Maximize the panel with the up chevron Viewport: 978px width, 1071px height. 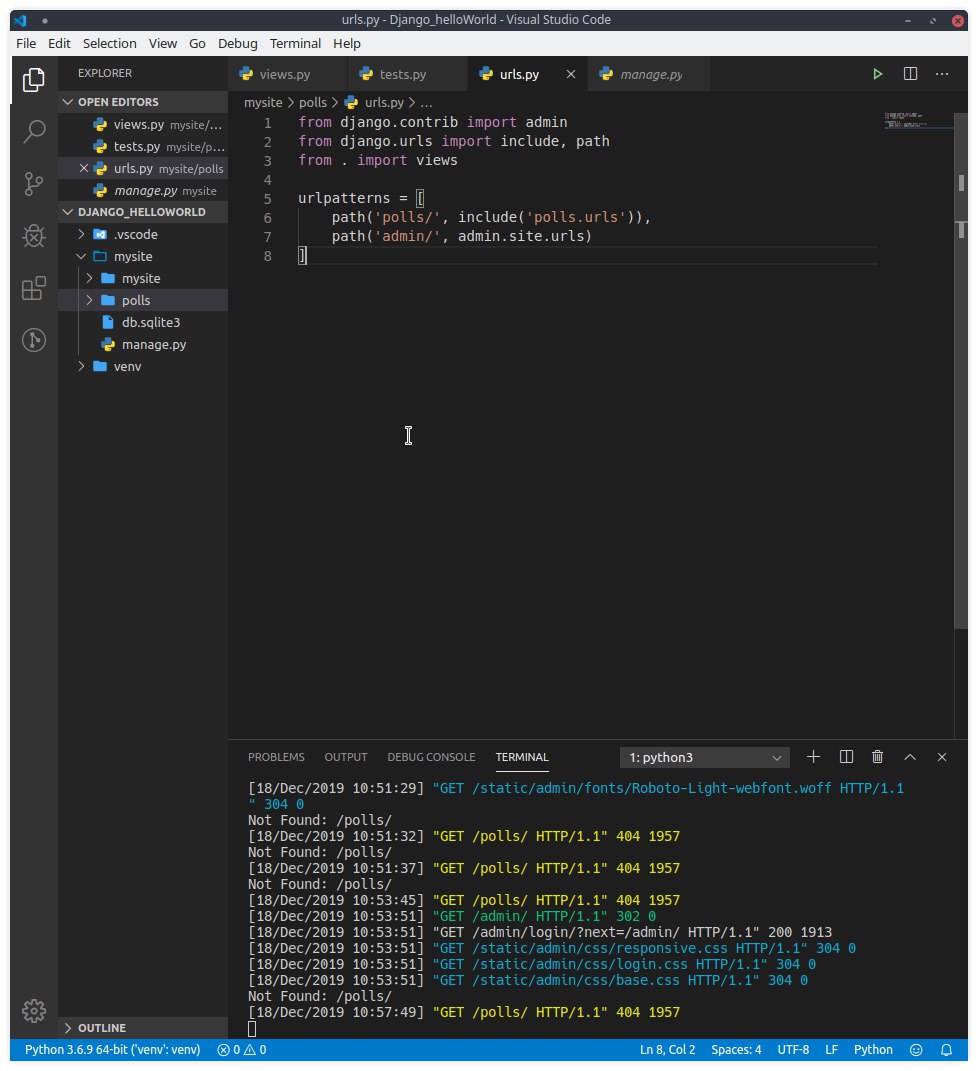click(x=910, y=757)
